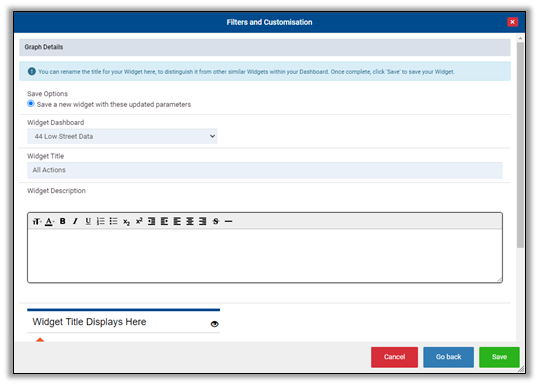Close the Filters and Customisation dialog
This screenshot has width=538, height=384.
(x=512, y=22)
